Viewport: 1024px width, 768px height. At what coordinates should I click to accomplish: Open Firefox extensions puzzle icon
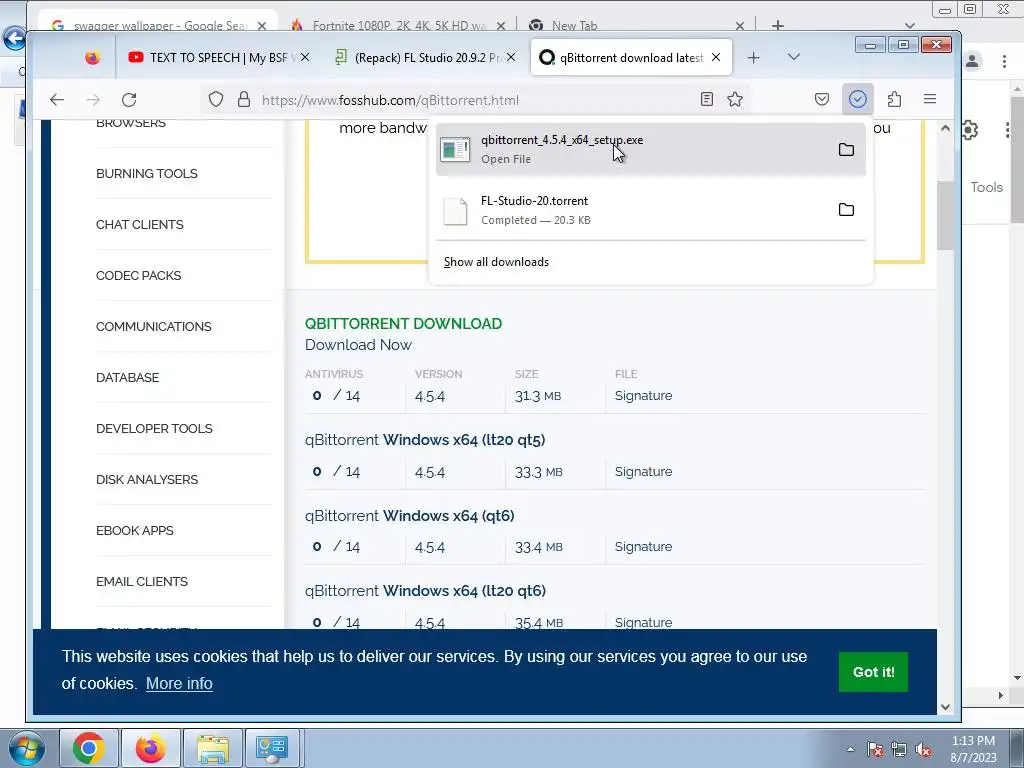coord(894,99)
